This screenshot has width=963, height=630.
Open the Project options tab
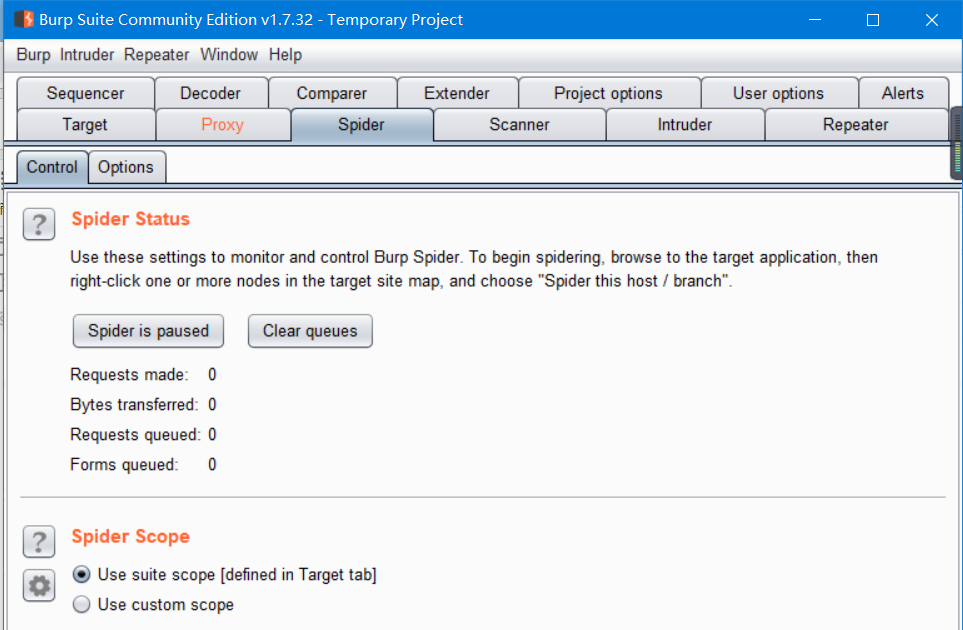[x=608, y=93]
